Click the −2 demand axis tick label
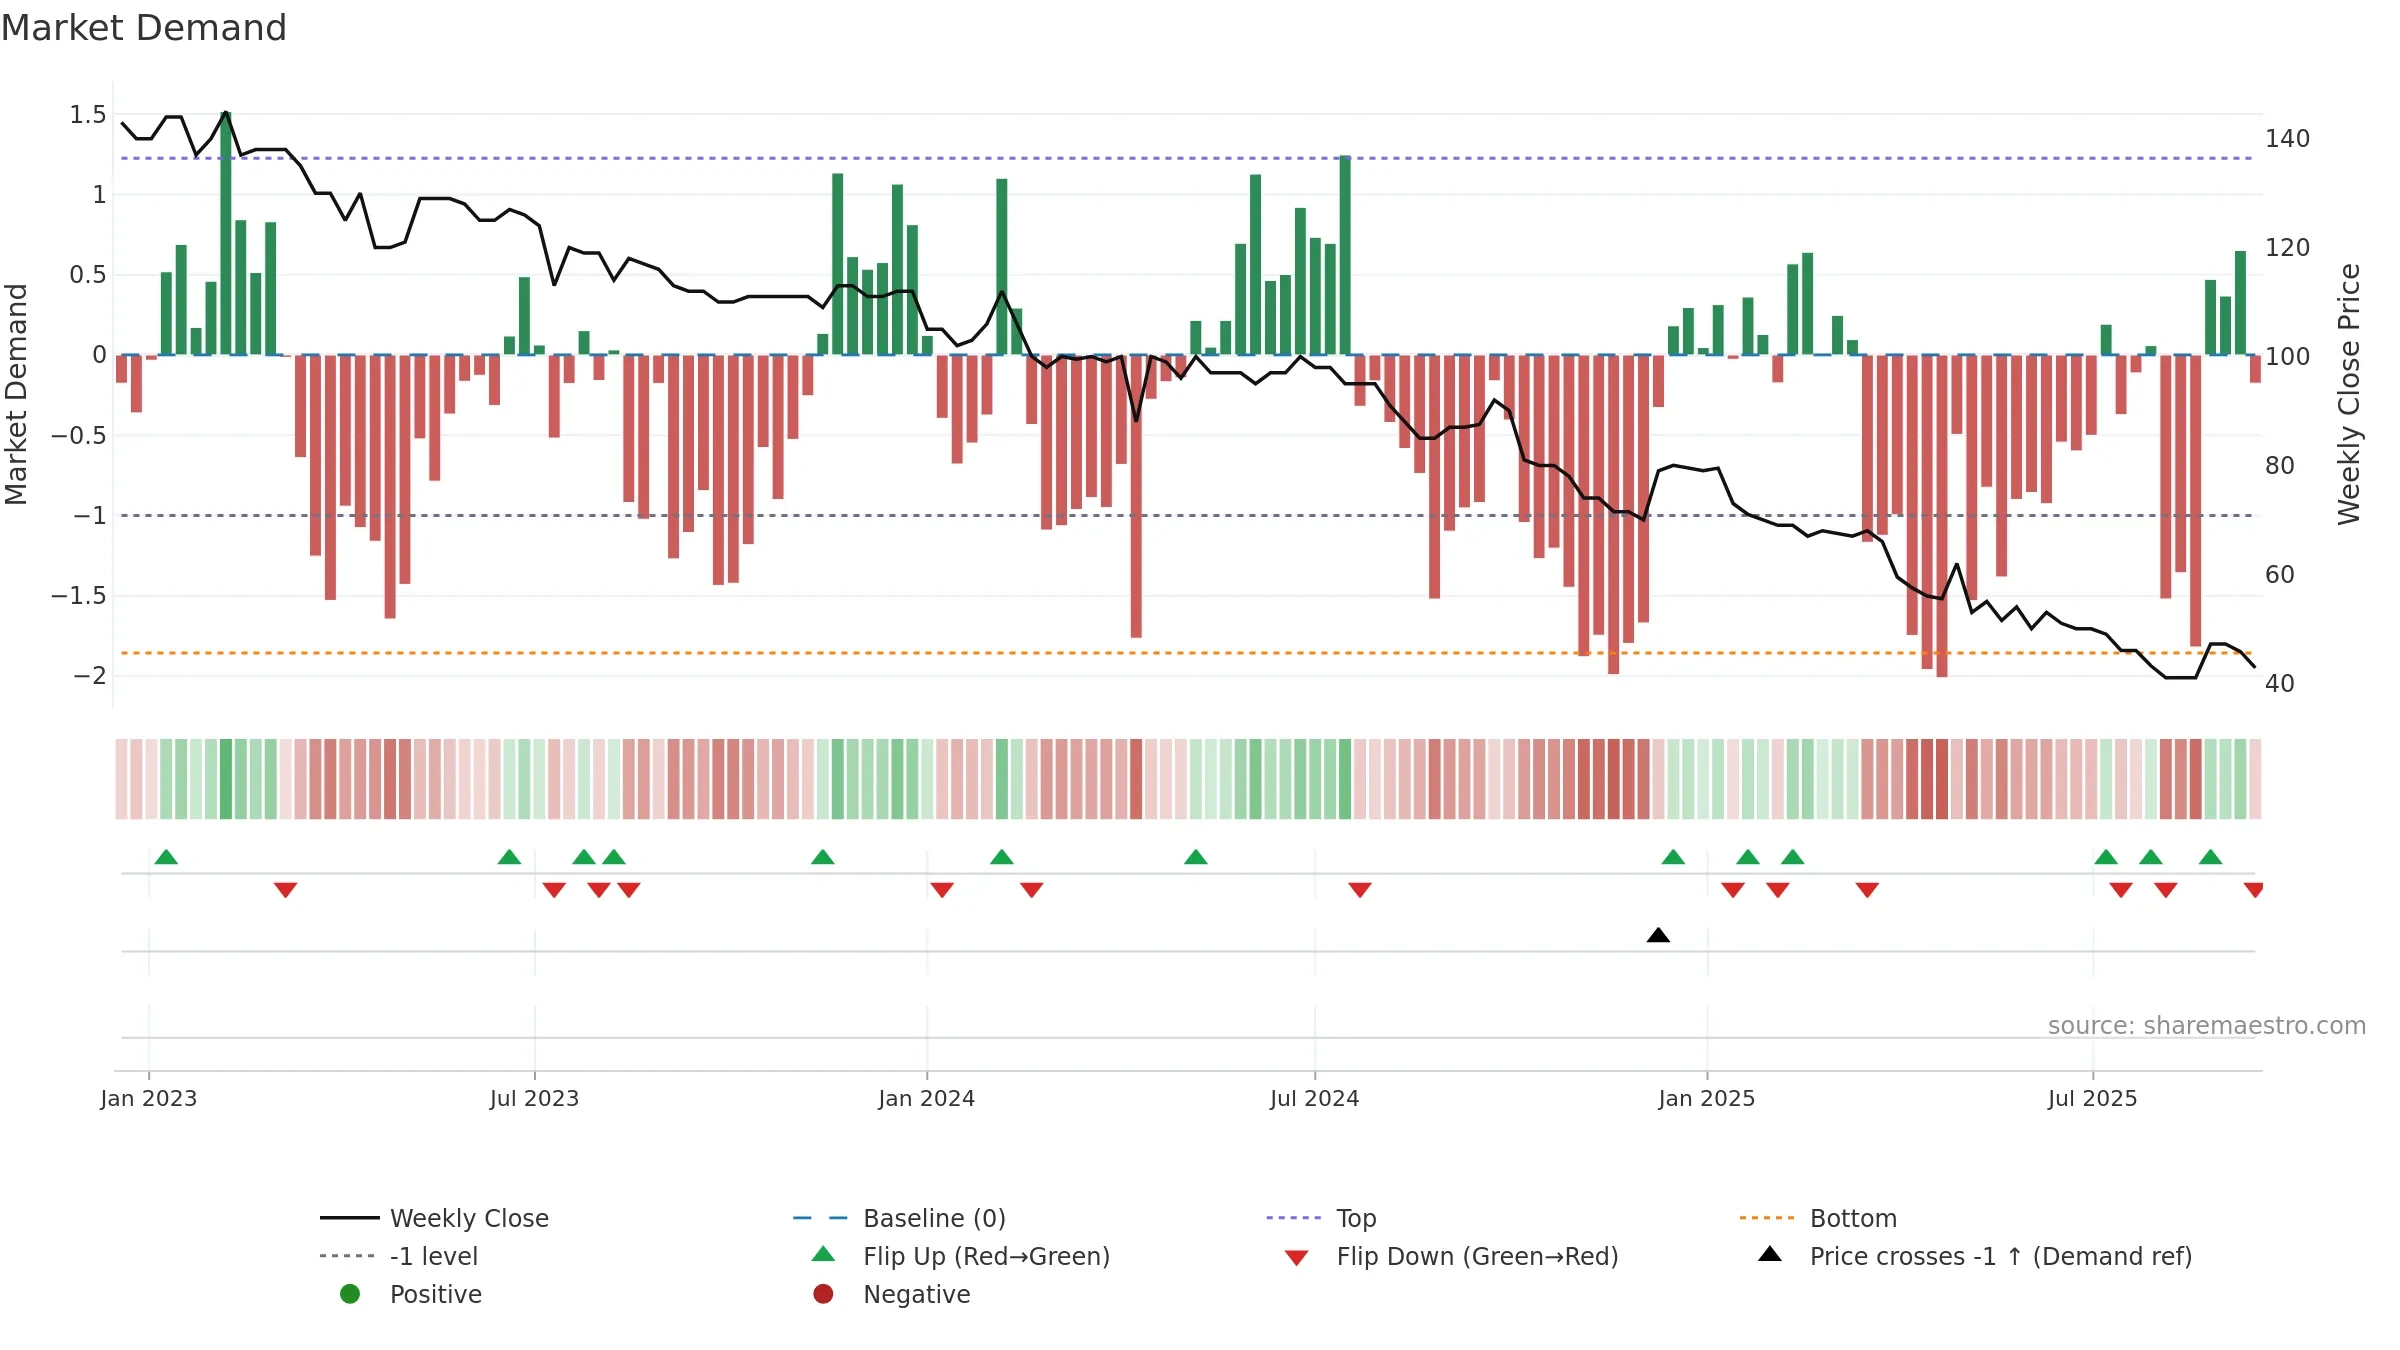Image resolution: width=2400 pixels, height=1350 pixels. 89,675
